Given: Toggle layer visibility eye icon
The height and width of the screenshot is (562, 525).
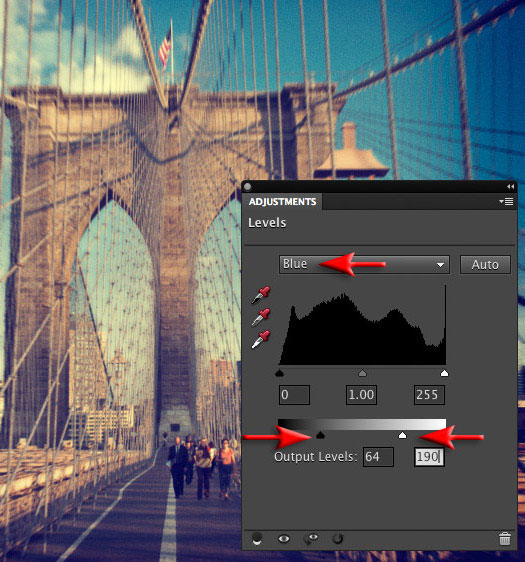Looking at the screenshot, I should coord(284,538).
